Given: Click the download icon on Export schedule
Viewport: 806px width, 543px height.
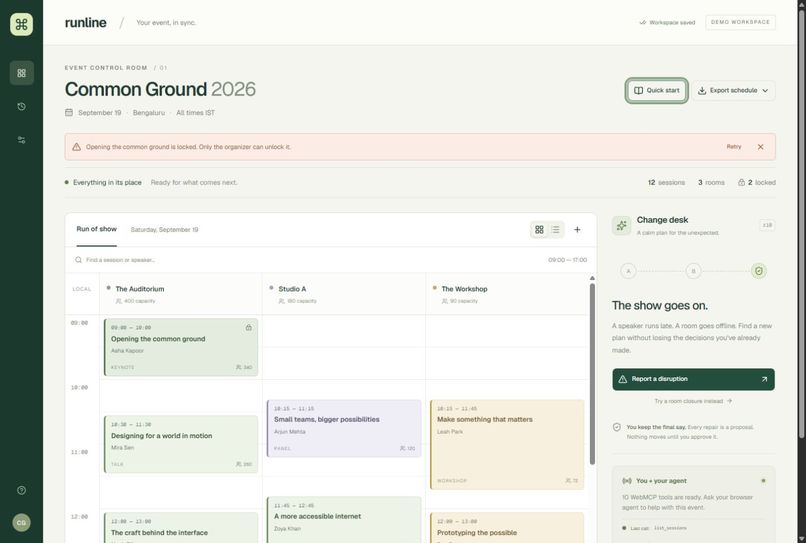Looking at the screenshot, I should pyautogui.click(x=702, y=90).
